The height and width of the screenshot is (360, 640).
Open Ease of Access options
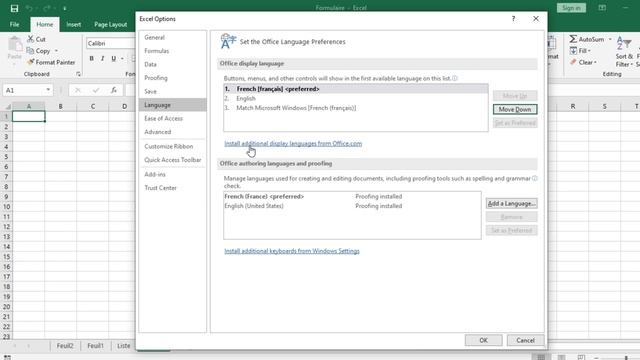tap(172, 118)
